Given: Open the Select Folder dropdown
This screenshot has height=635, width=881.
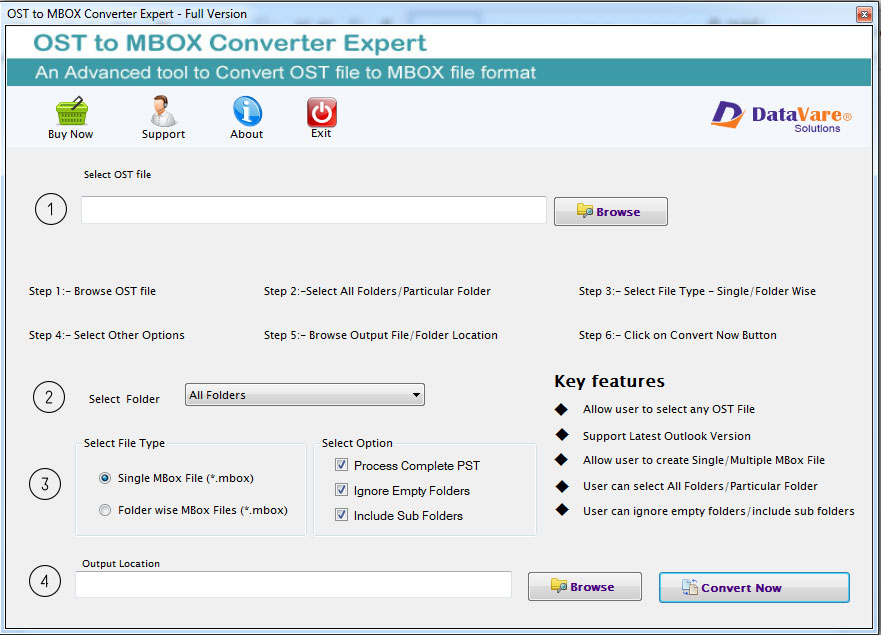Looking at the screenshot, I should (x=305, y=394).
